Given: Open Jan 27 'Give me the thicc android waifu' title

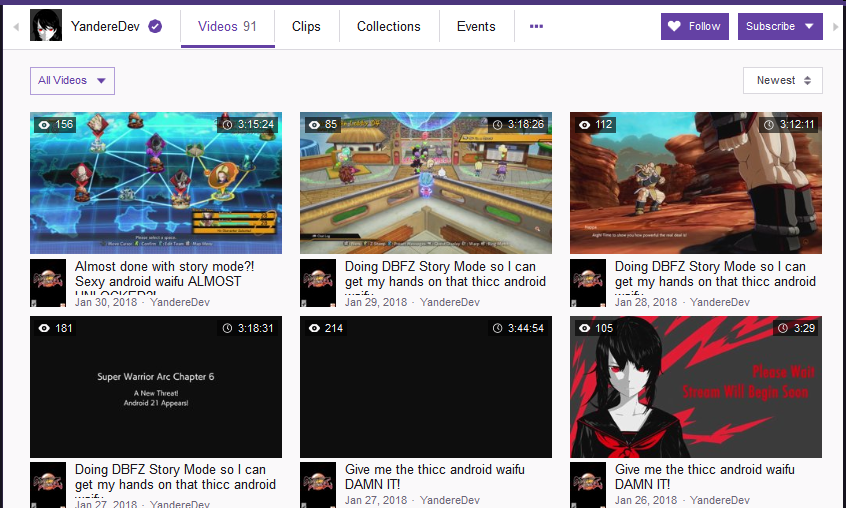Looking at the screenshot, I should (434, 477).
